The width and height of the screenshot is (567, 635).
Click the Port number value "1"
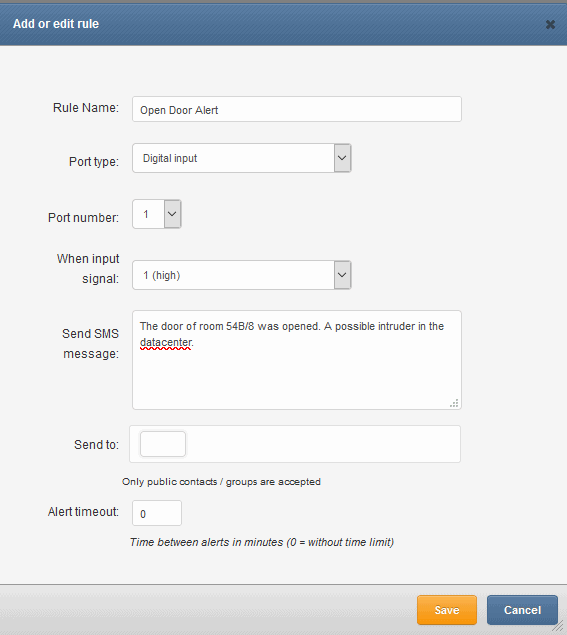pos(146,214)
